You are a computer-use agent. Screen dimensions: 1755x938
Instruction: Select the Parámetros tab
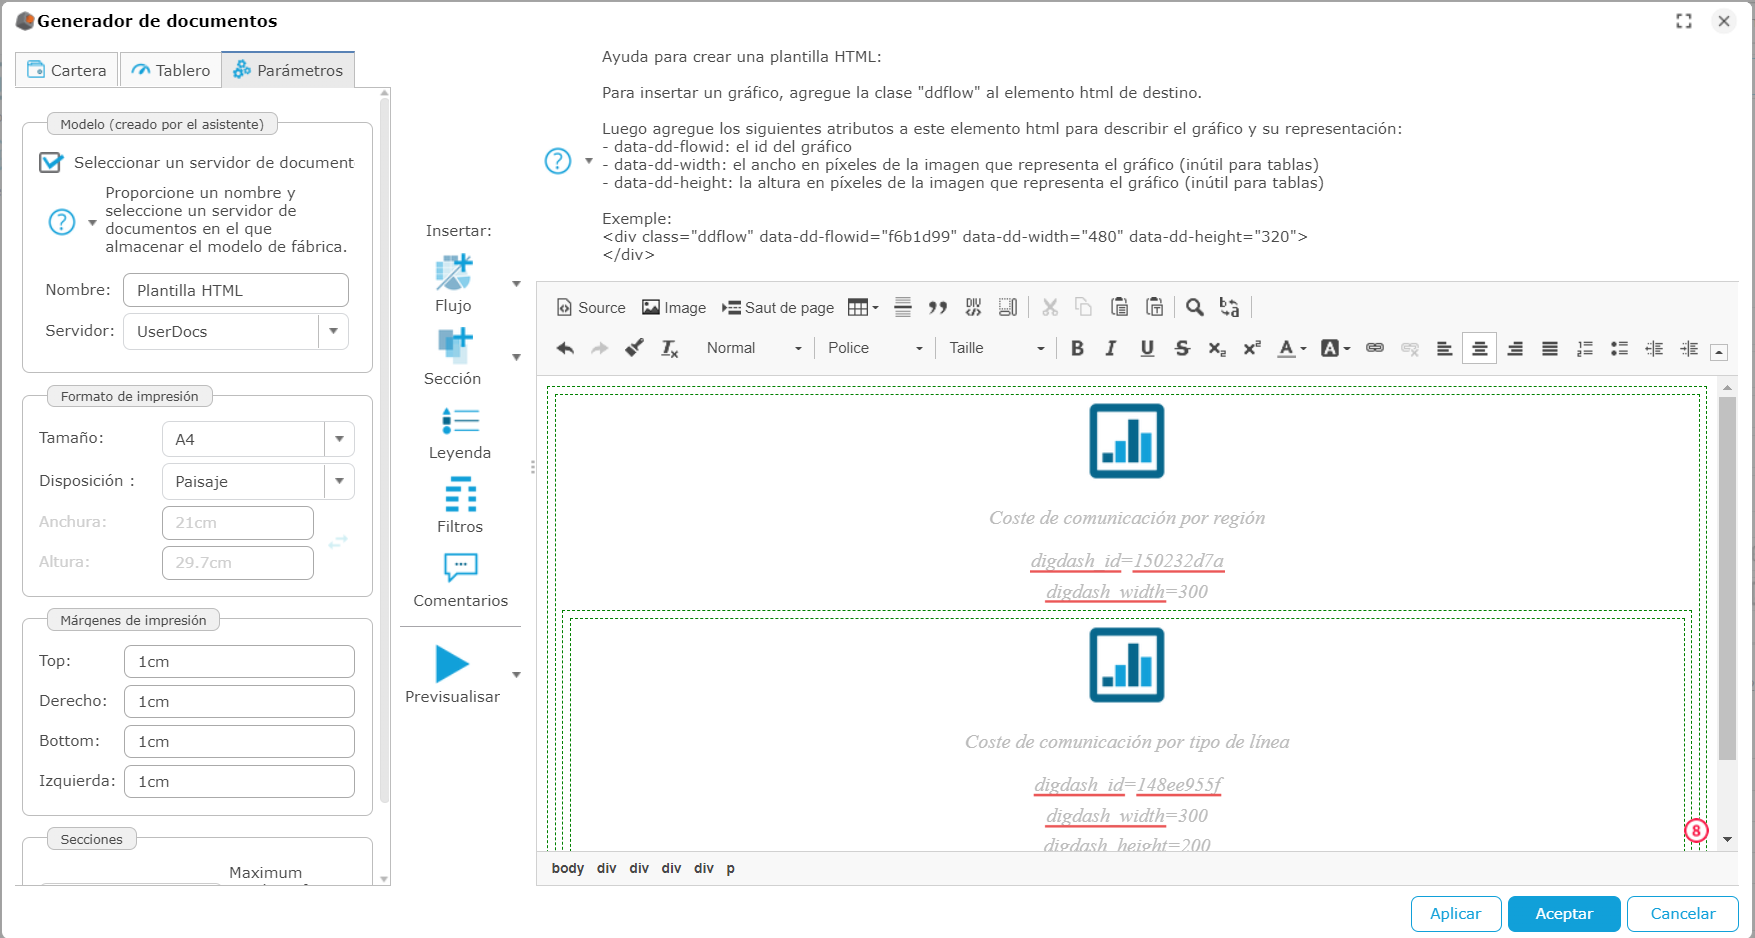(288, 70)
